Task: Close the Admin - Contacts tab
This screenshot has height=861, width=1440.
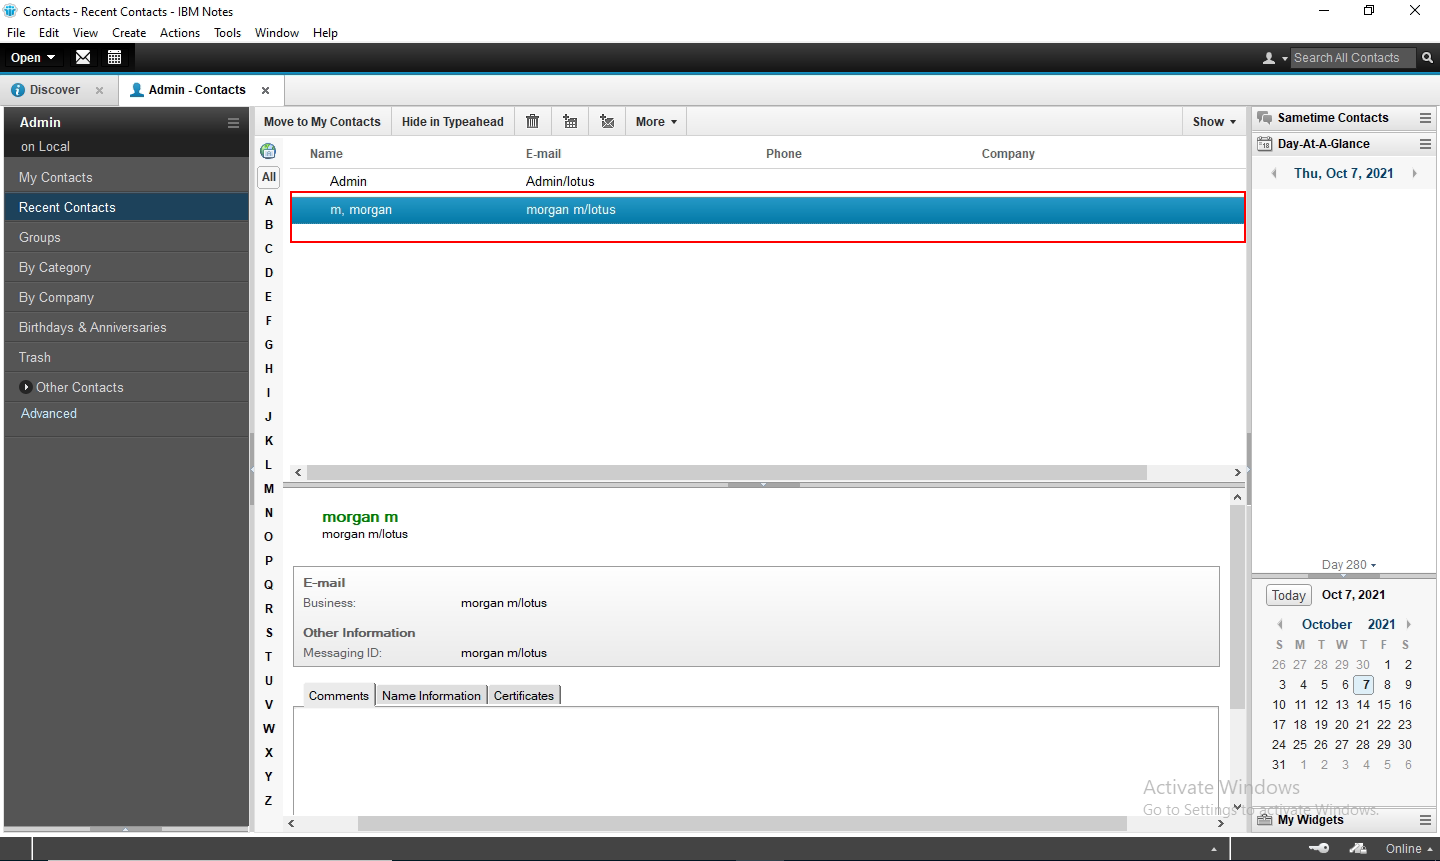Action: coord(265,90)
